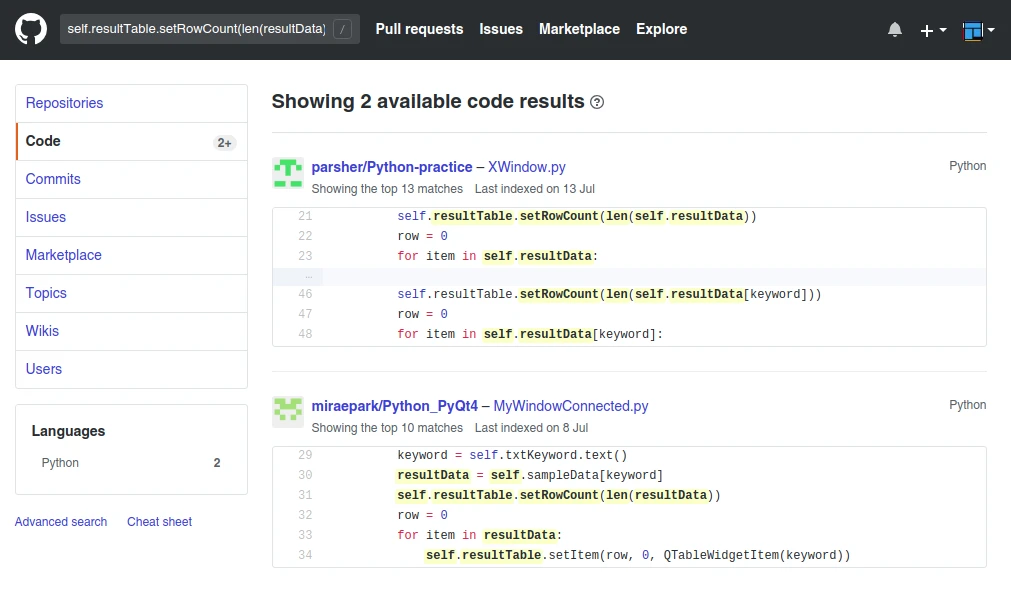Open the XWindow.py file link

pos(527,167)
